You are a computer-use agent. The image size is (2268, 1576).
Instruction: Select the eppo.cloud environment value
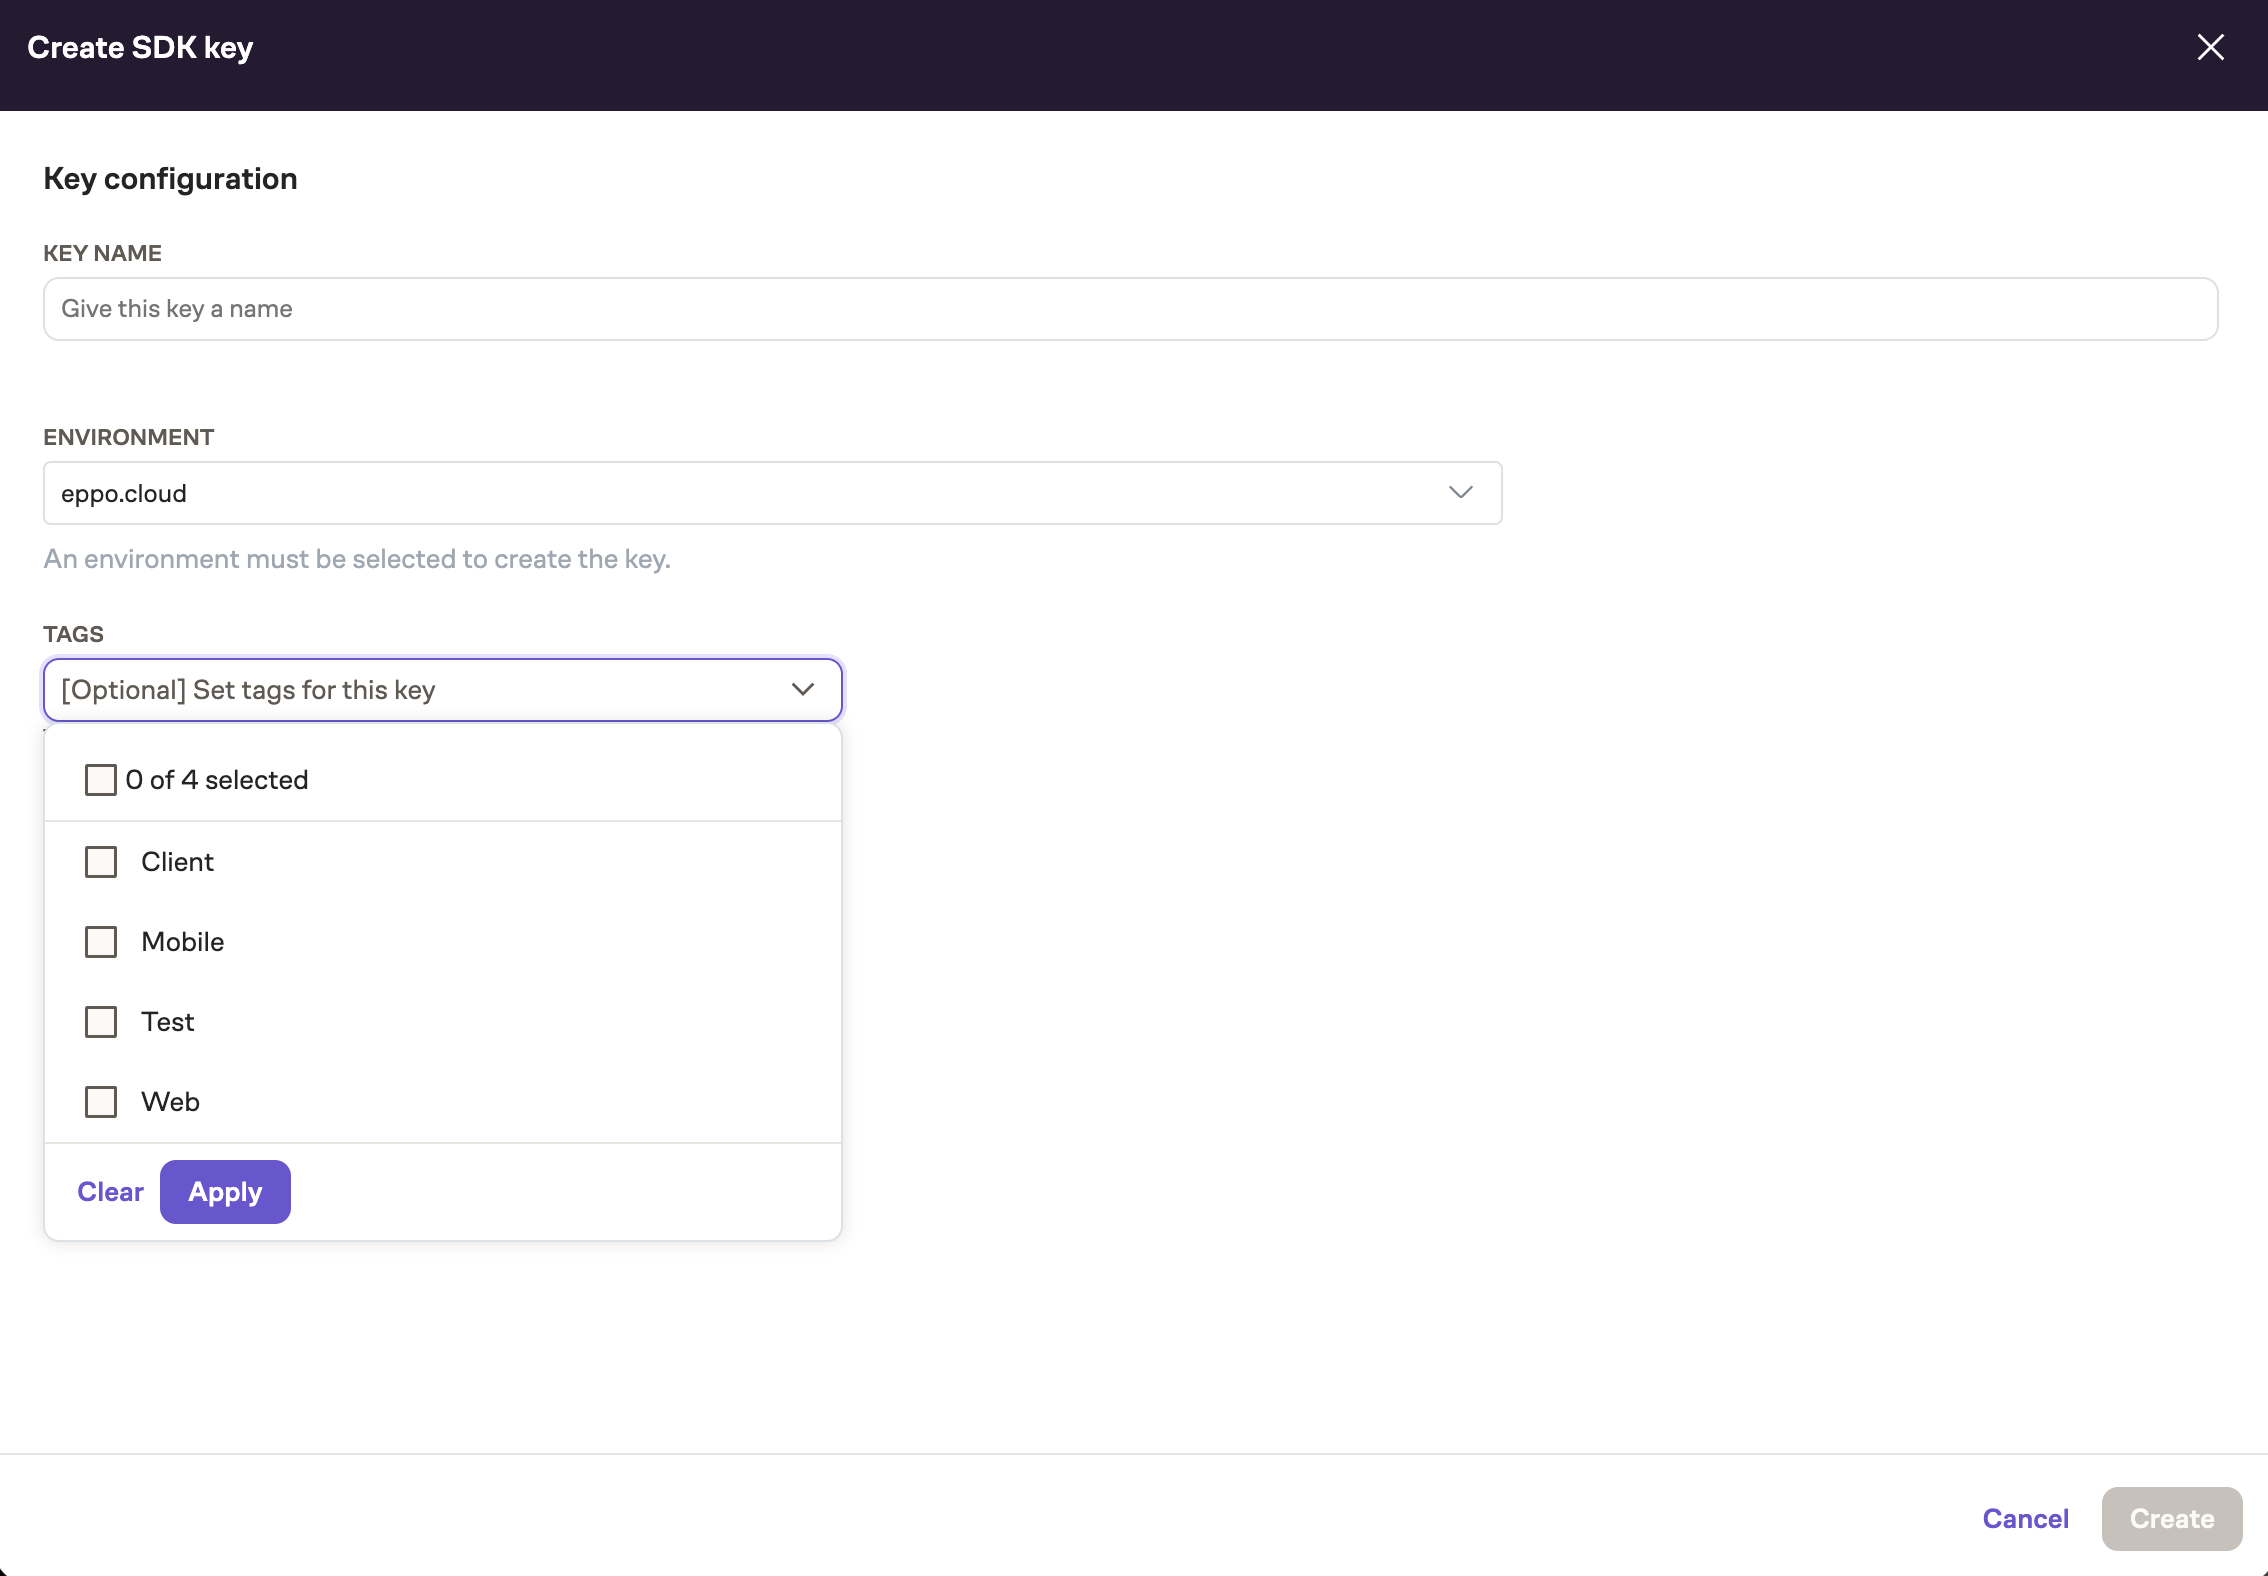(x=122, y=492)
